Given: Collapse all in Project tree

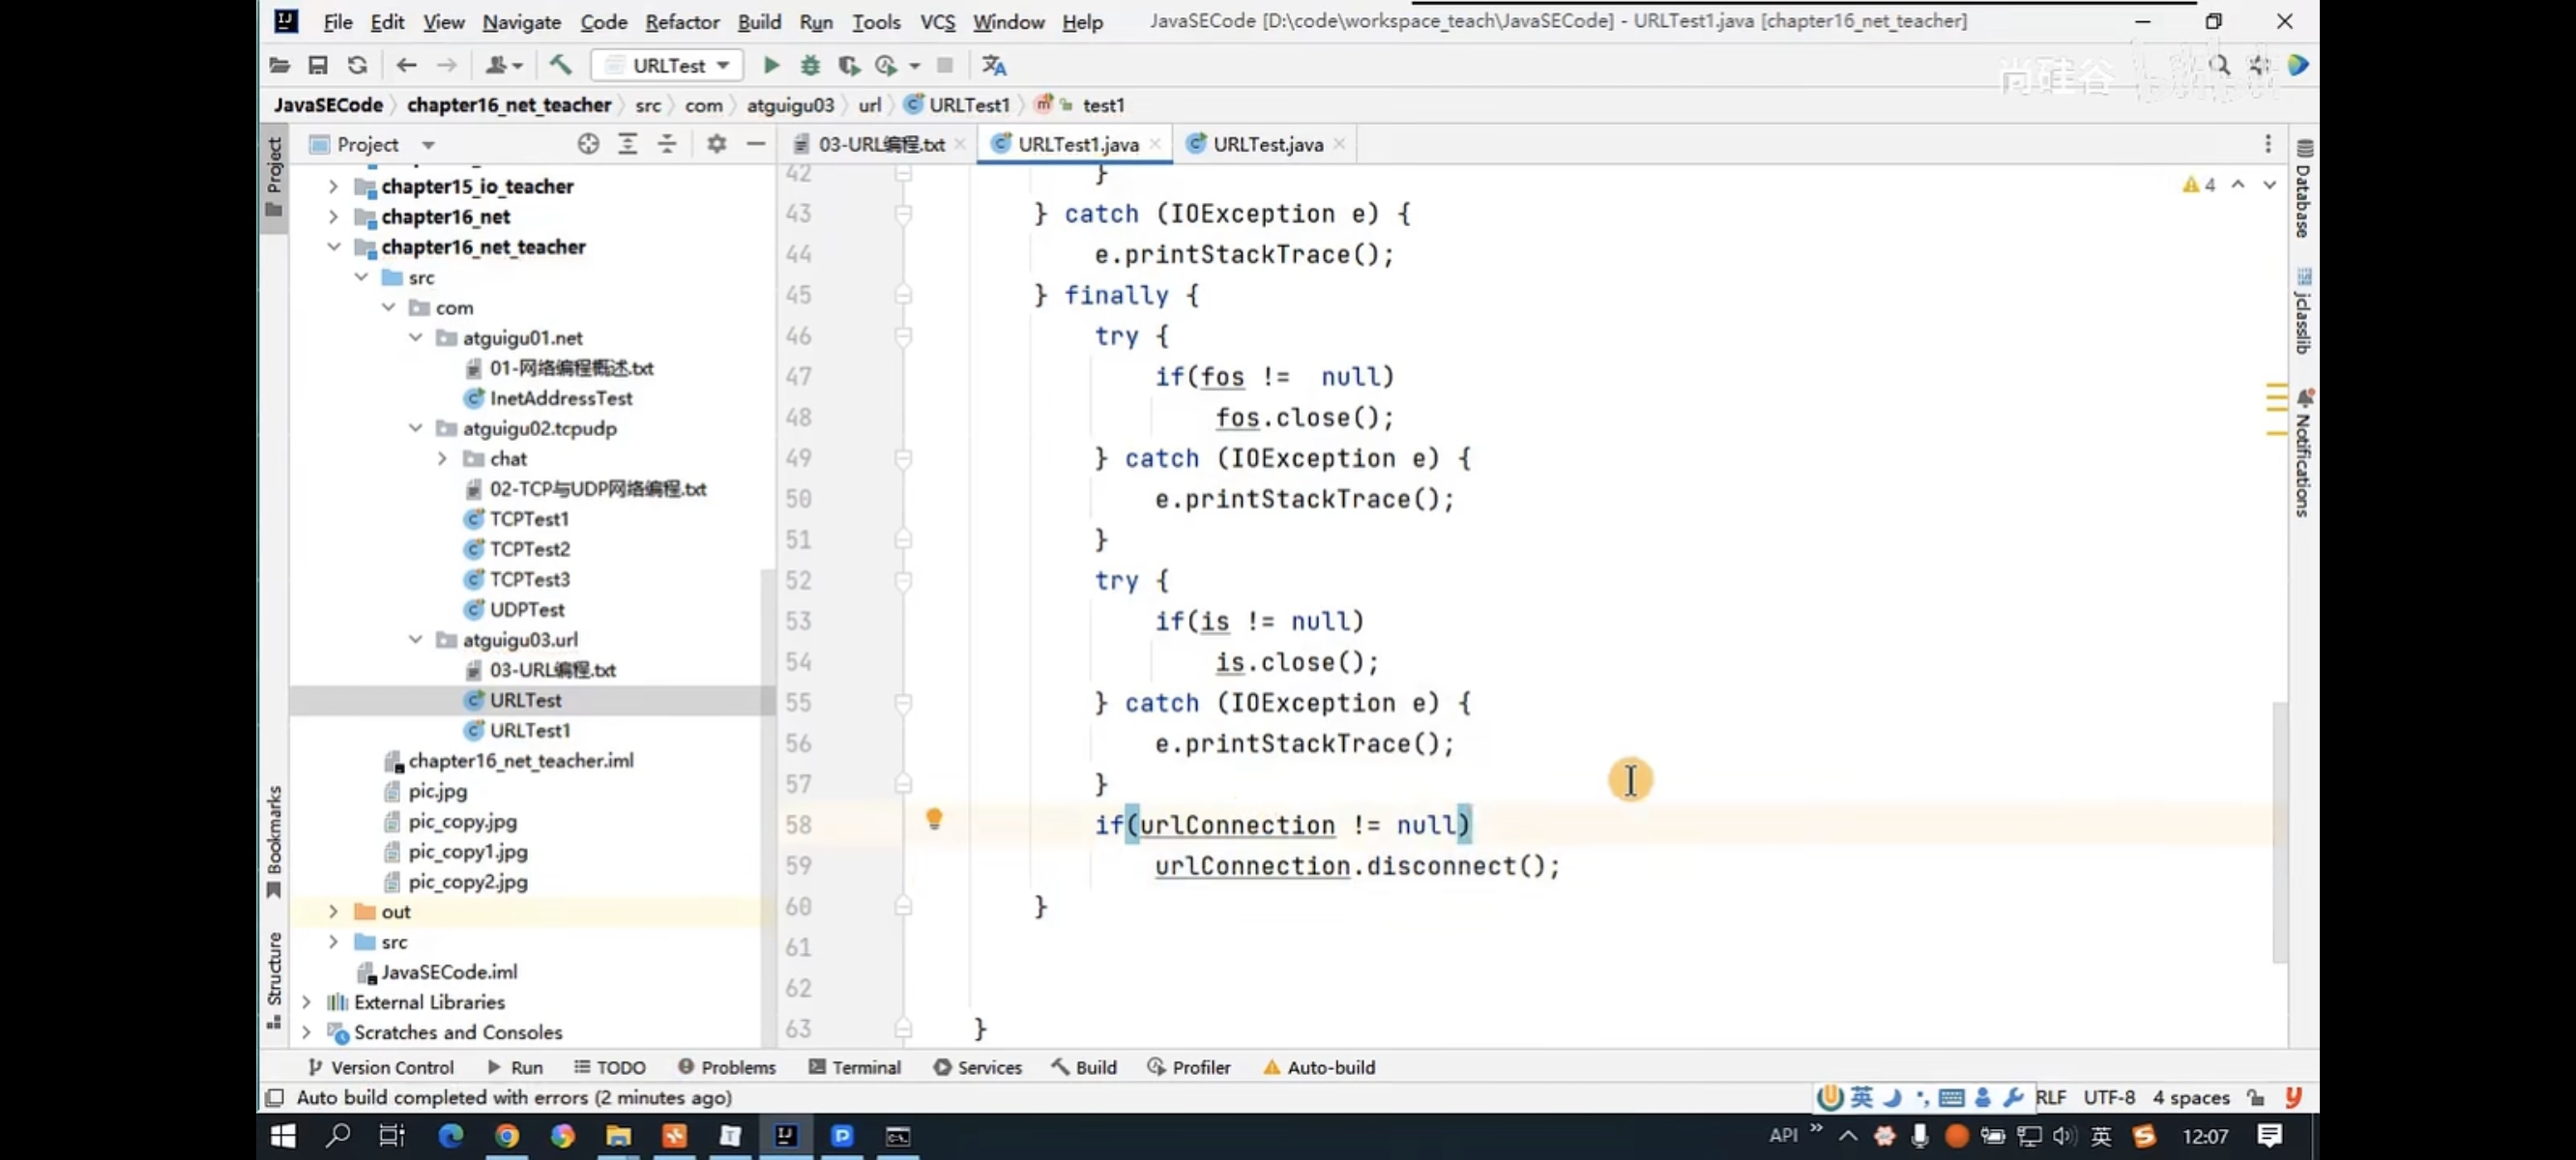Looking at the screenshot, I should 667,145.
